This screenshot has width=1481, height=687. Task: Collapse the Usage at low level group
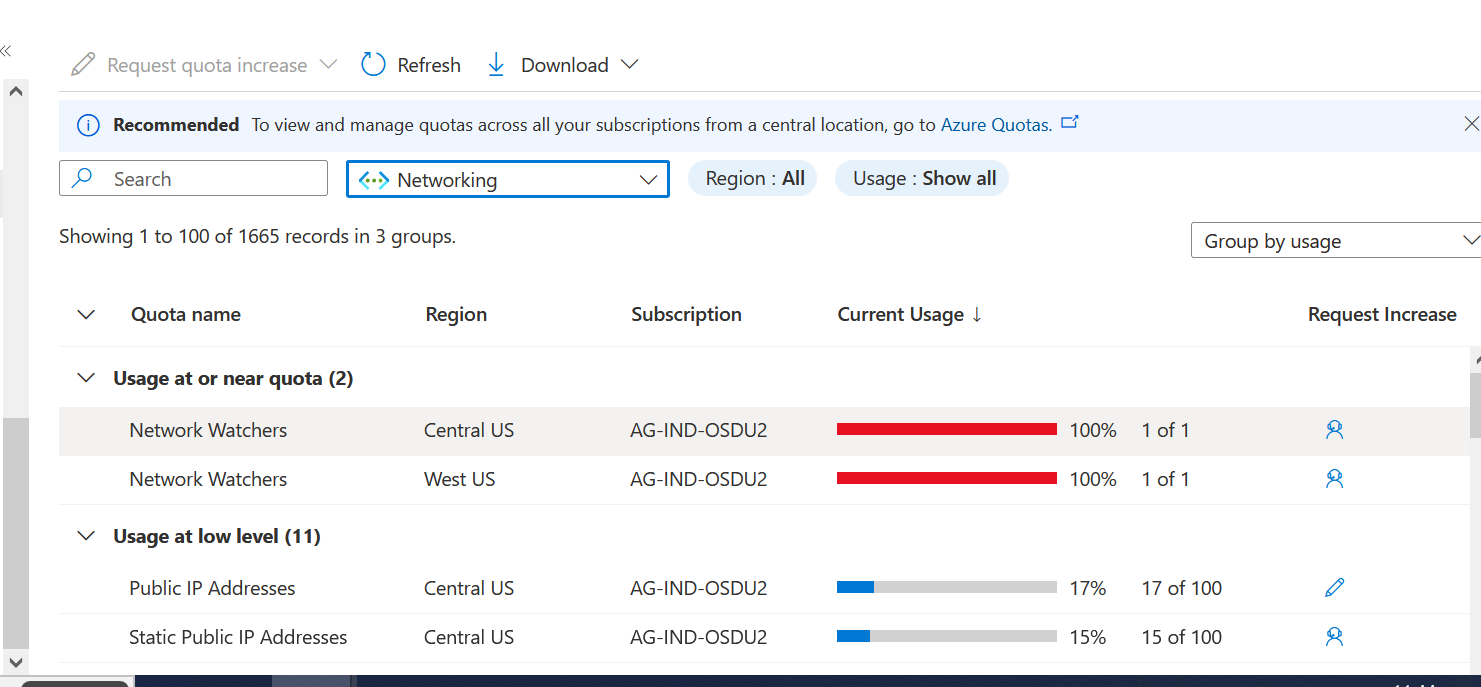click(x=87, y=536)
